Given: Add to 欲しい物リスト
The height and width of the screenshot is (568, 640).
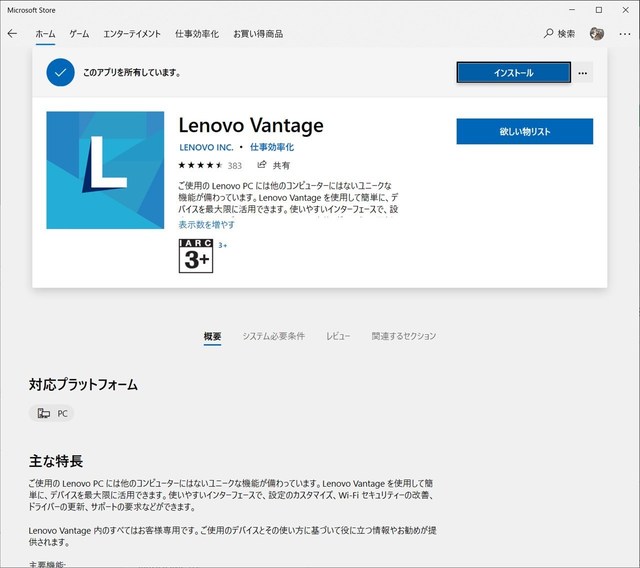Looking at the screenshot, I should tap(524, 131).
